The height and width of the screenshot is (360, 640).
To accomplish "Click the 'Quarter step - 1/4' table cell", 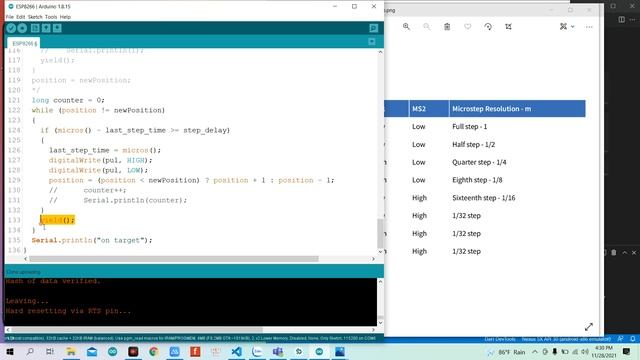I will click(x=479, y=162).
